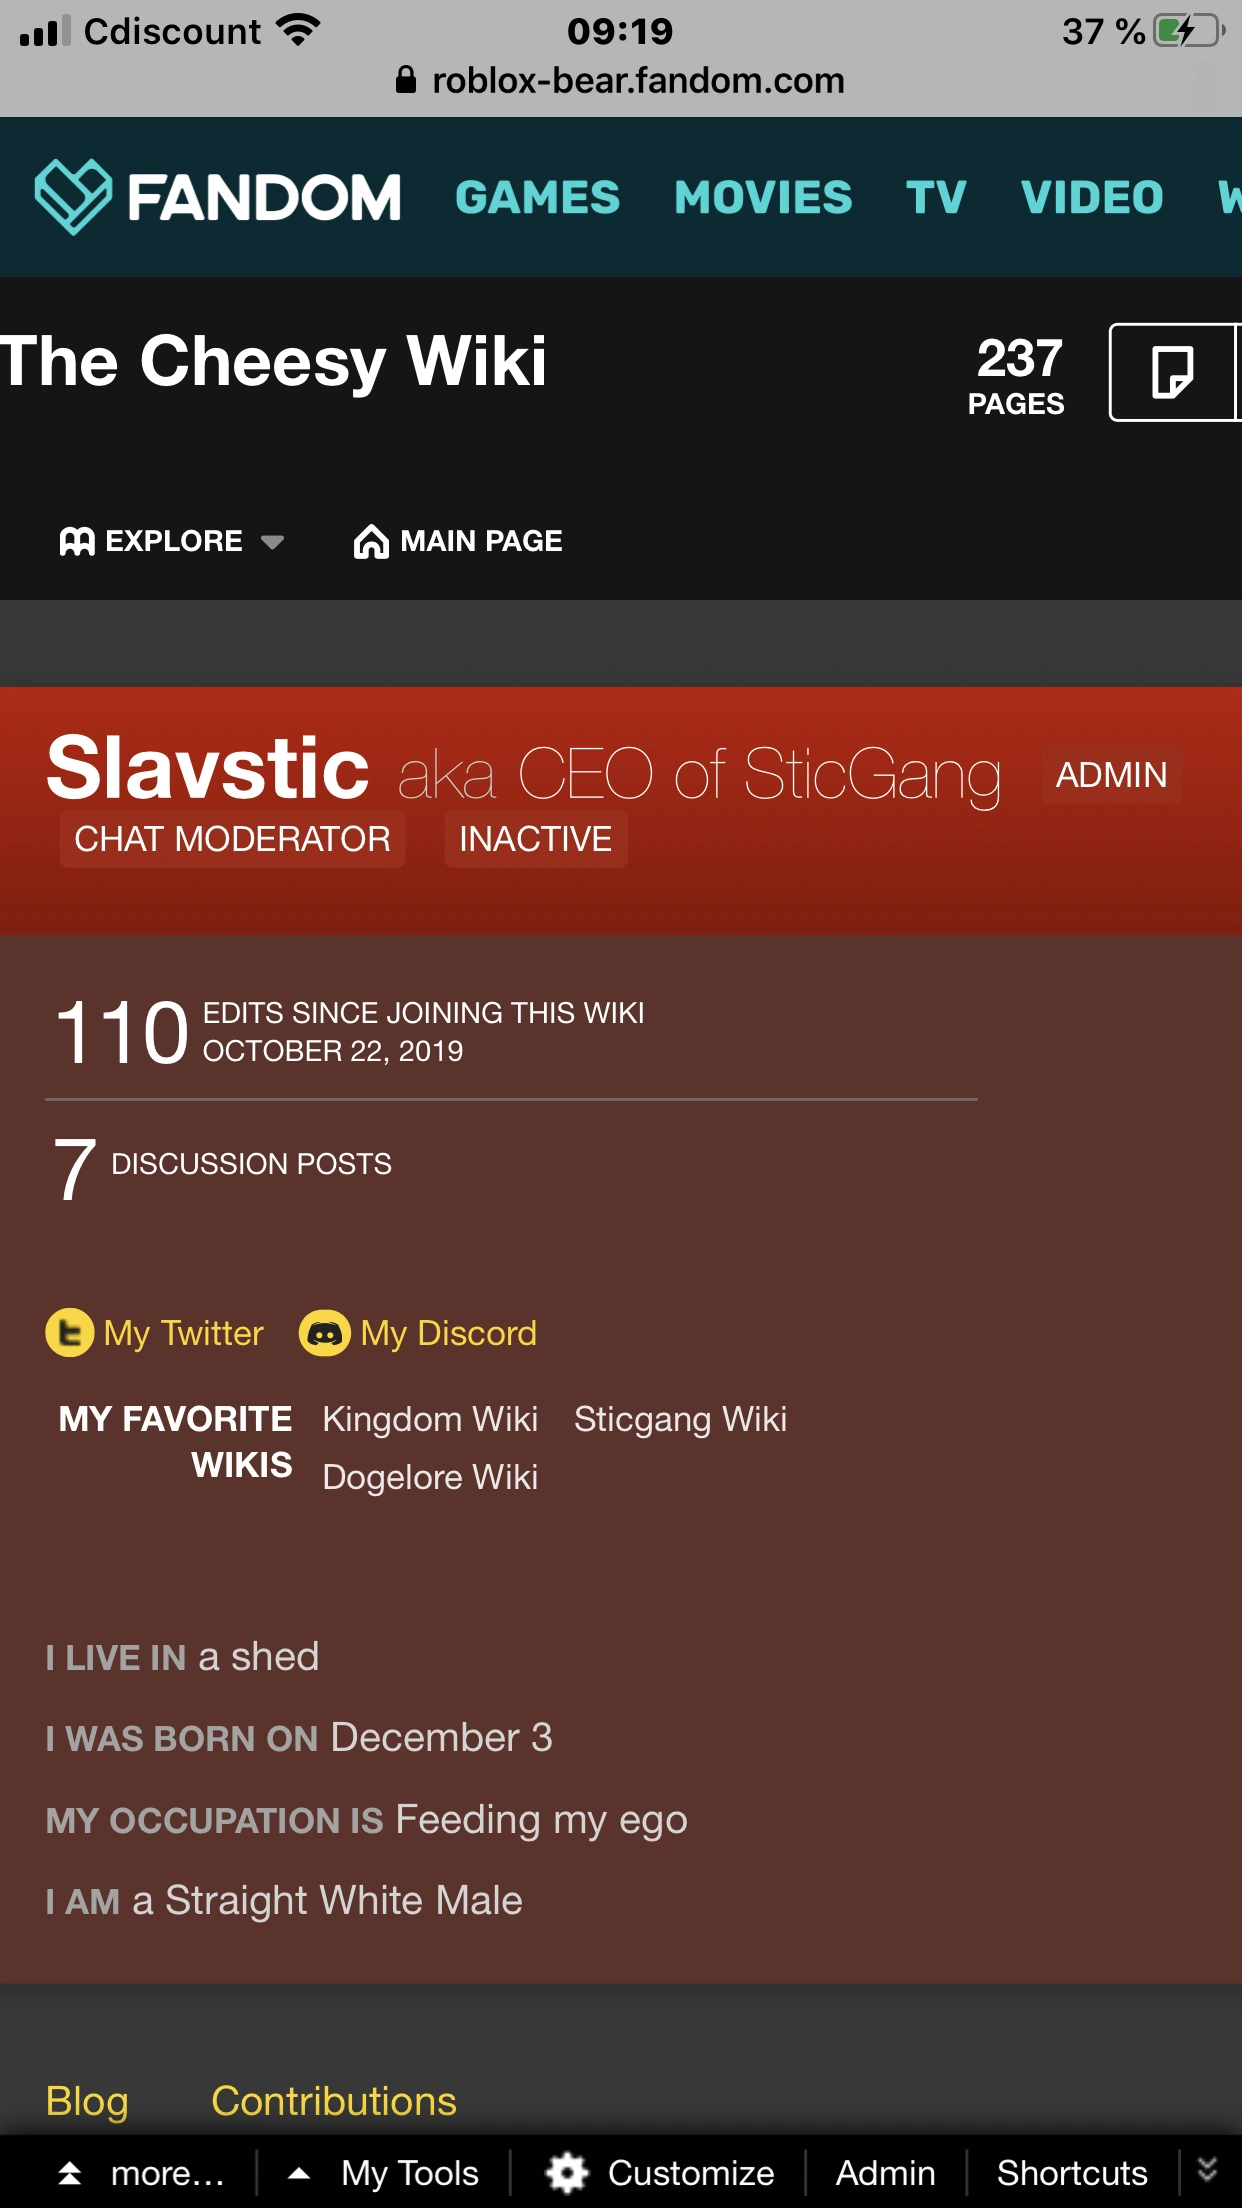This screenshot has width=1242, height=2208.
Task: Click the Customize gear icon
Action: pos(567,2173)
